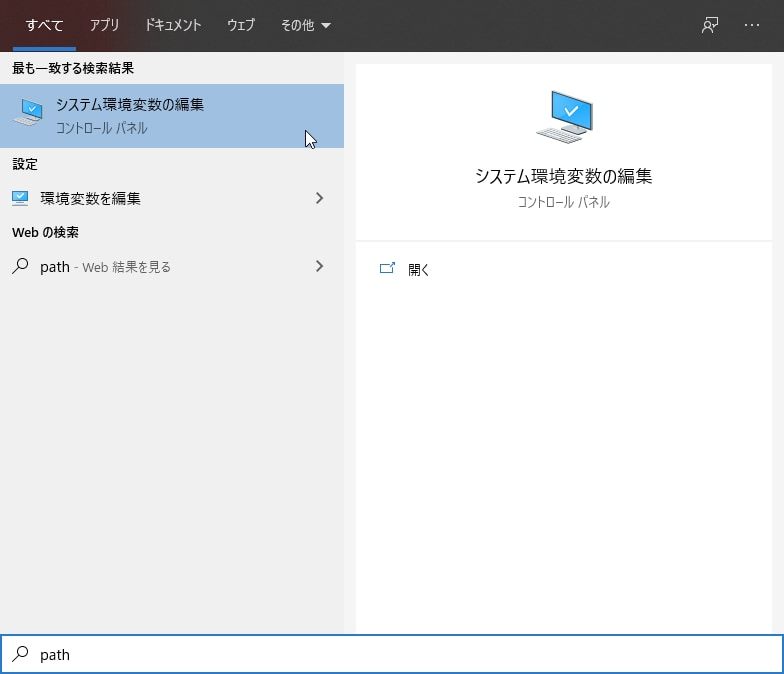Click the Web の検索 section heading
This screenshot has height=674, width=784.
click(46, 232)
